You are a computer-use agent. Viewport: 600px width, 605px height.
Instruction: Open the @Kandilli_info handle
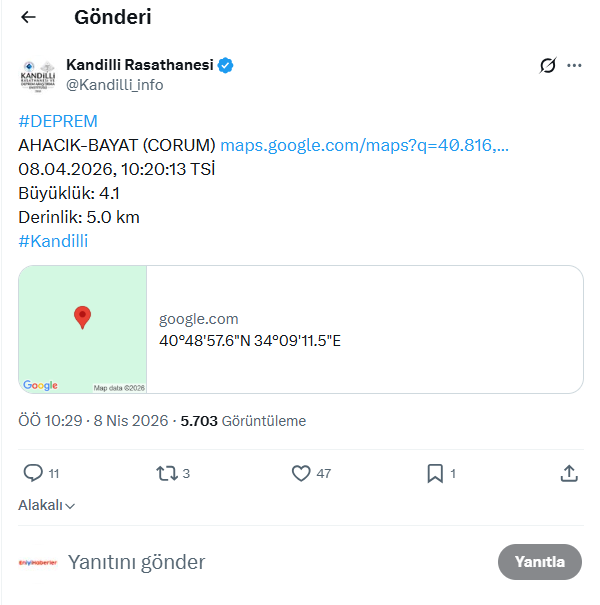tap(114, 86)
